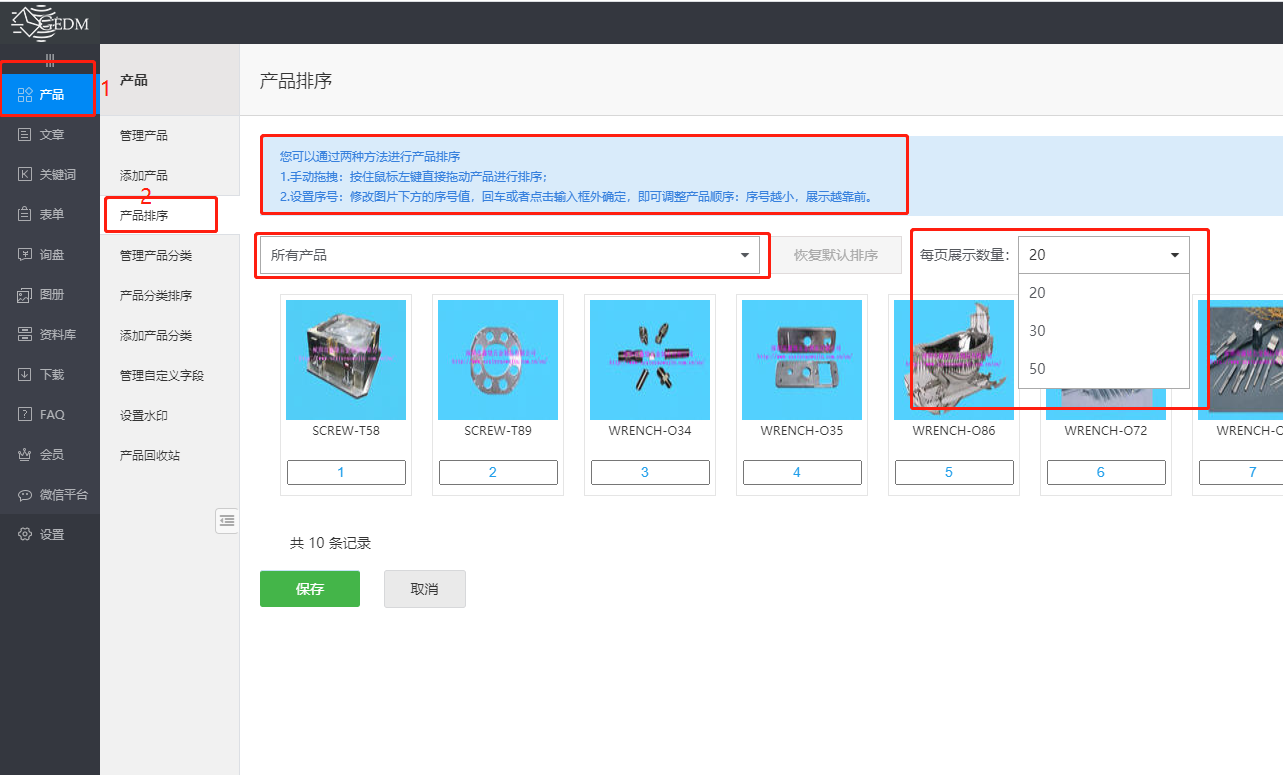Viewport: 1283px width, 775px height.
Task: Select the 资料库 (Library) sidebar icon
Action: tap(48, 334)
